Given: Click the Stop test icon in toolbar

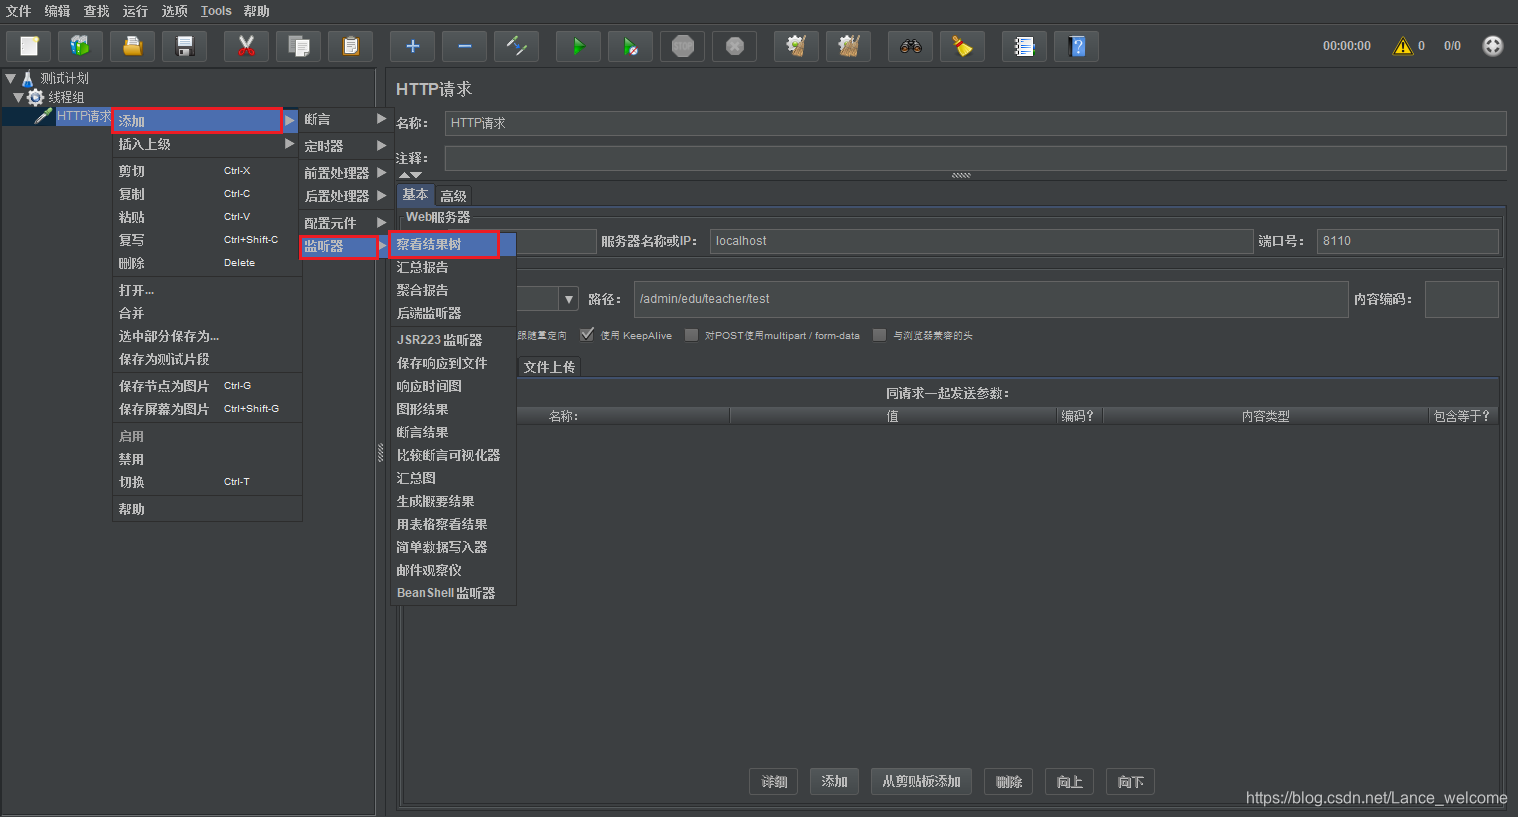Looking at the screenshot, I should [x=682, y=45].
